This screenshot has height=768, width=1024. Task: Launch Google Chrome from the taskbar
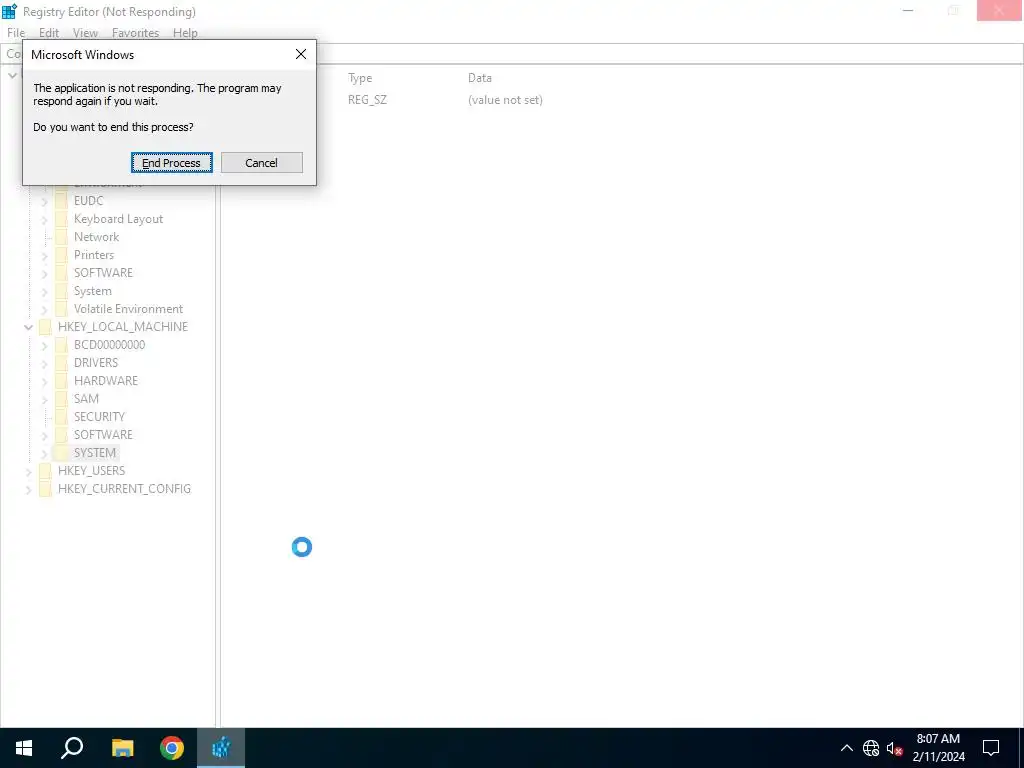click(x=172, y=748)
